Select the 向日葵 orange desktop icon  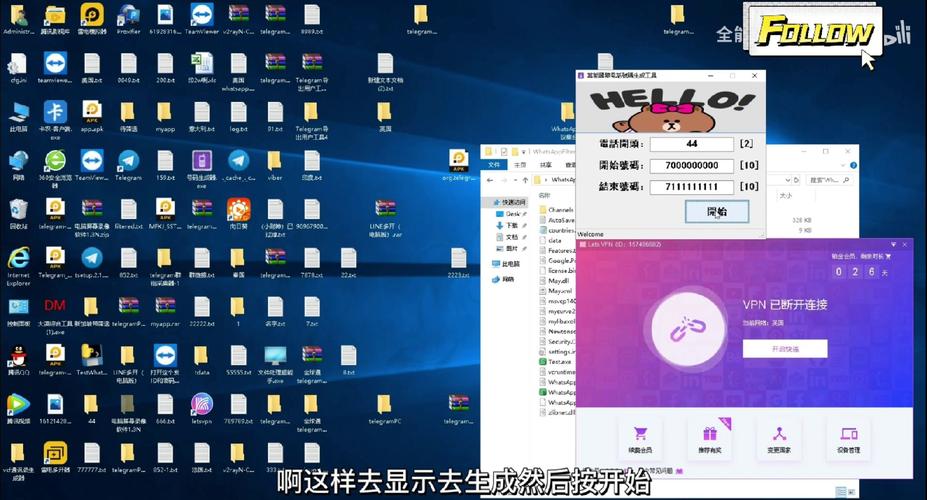239,215
